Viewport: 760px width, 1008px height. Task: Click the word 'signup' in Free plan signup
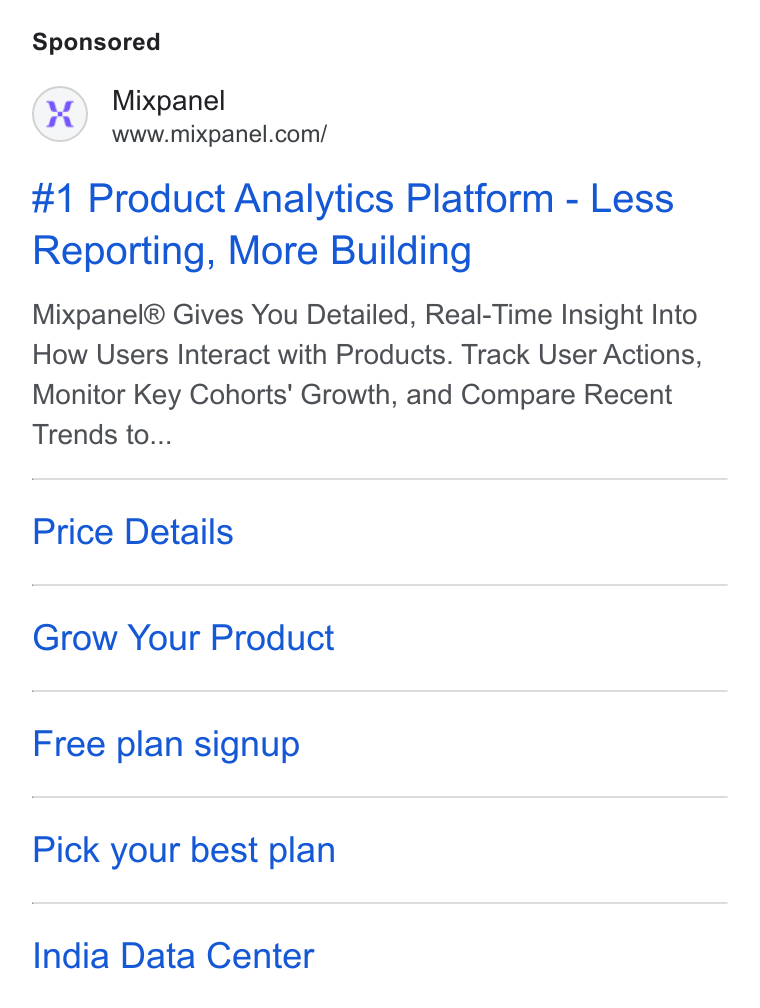point(247,745)
